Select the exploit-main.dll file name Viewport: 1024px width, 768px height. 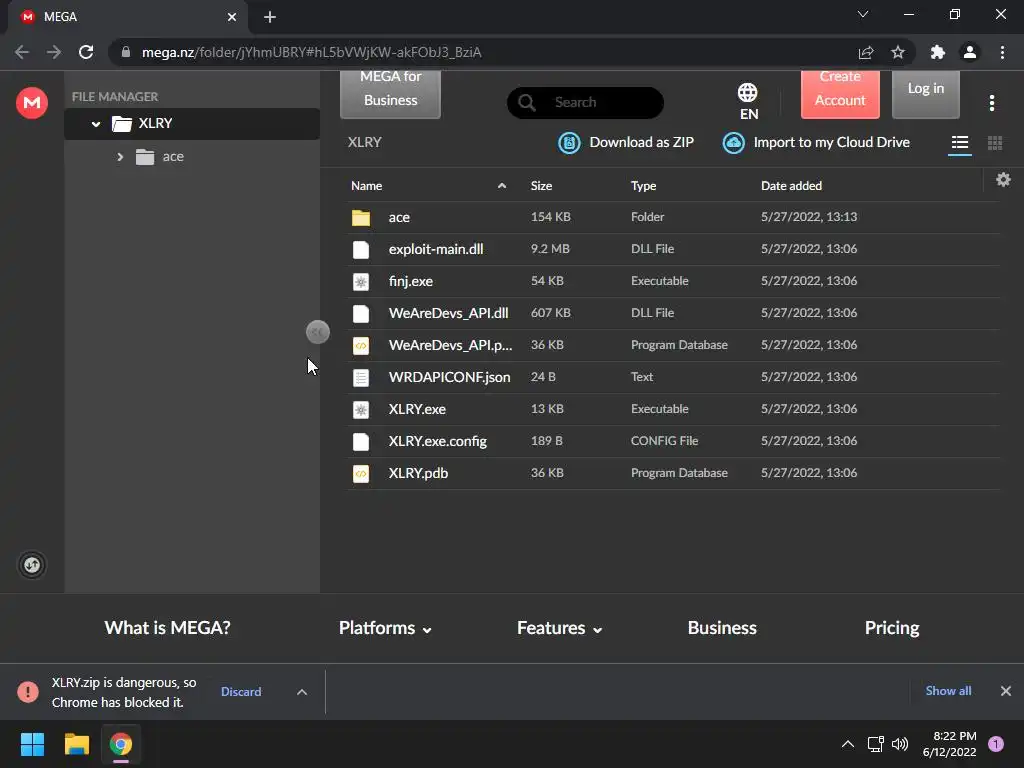tap(436, 249)
